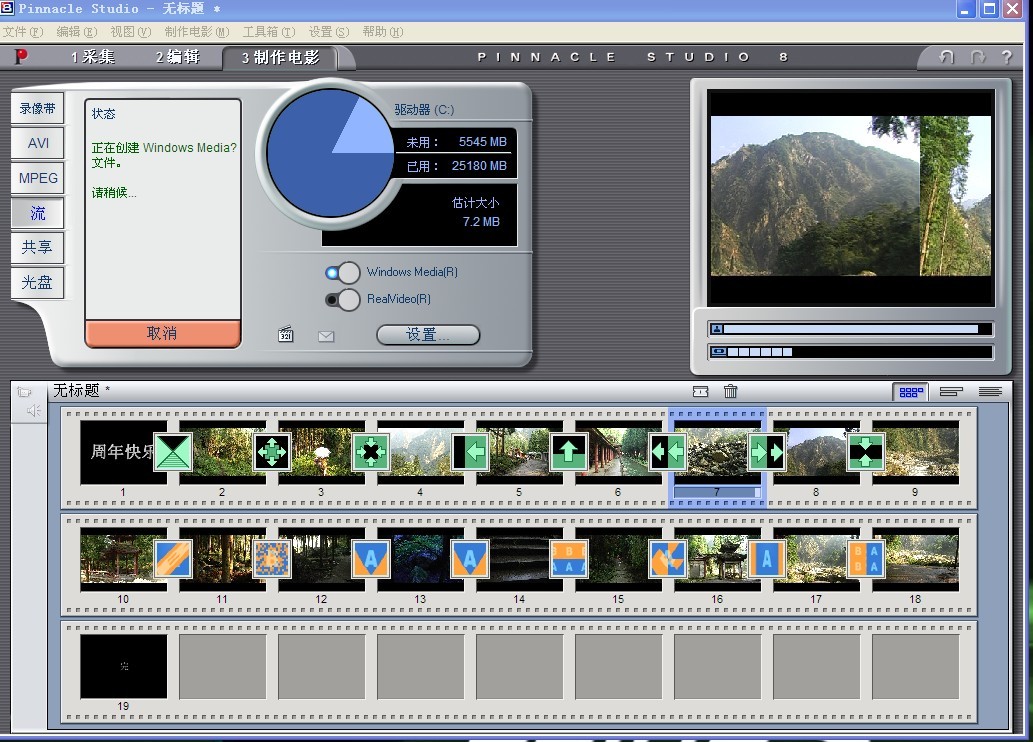
Task: Open the 工具箱 menu
Action: [x=269, y=32]
